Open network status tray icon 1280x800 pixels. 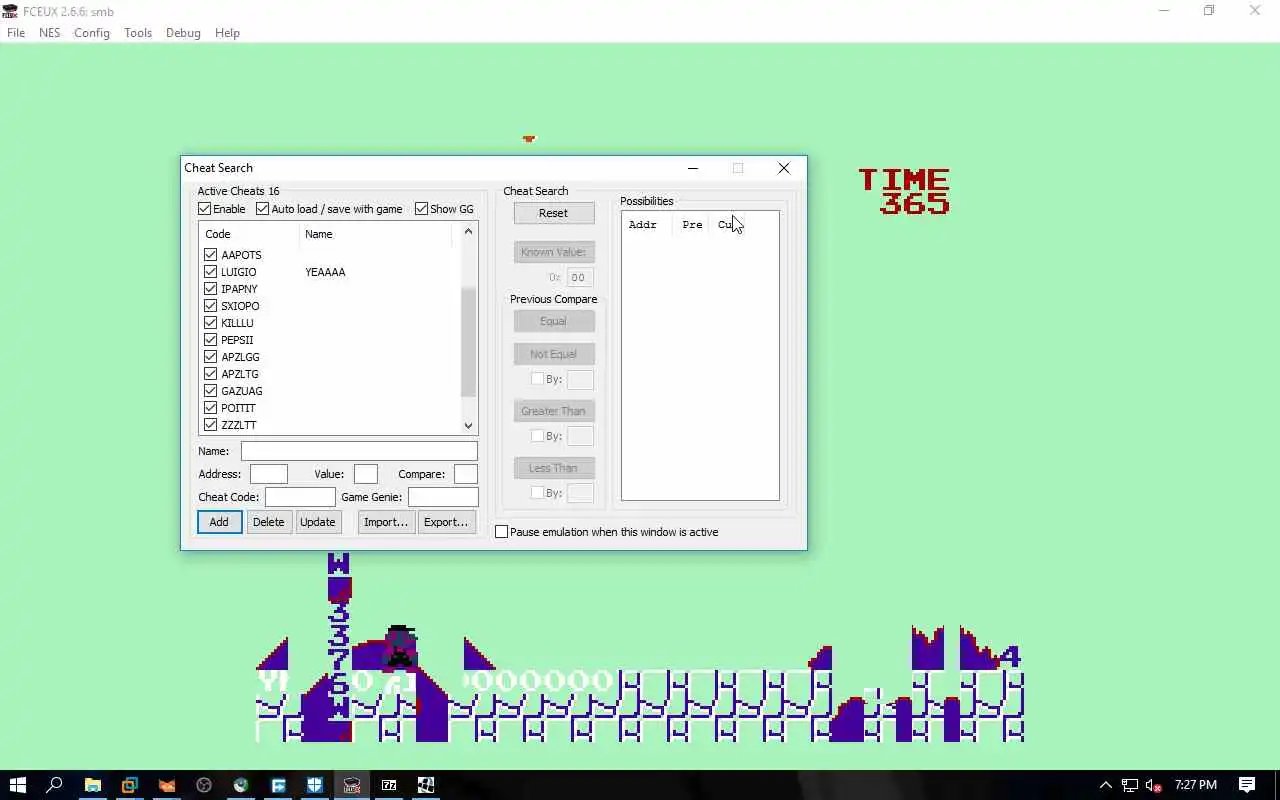tap(1130, 785)
